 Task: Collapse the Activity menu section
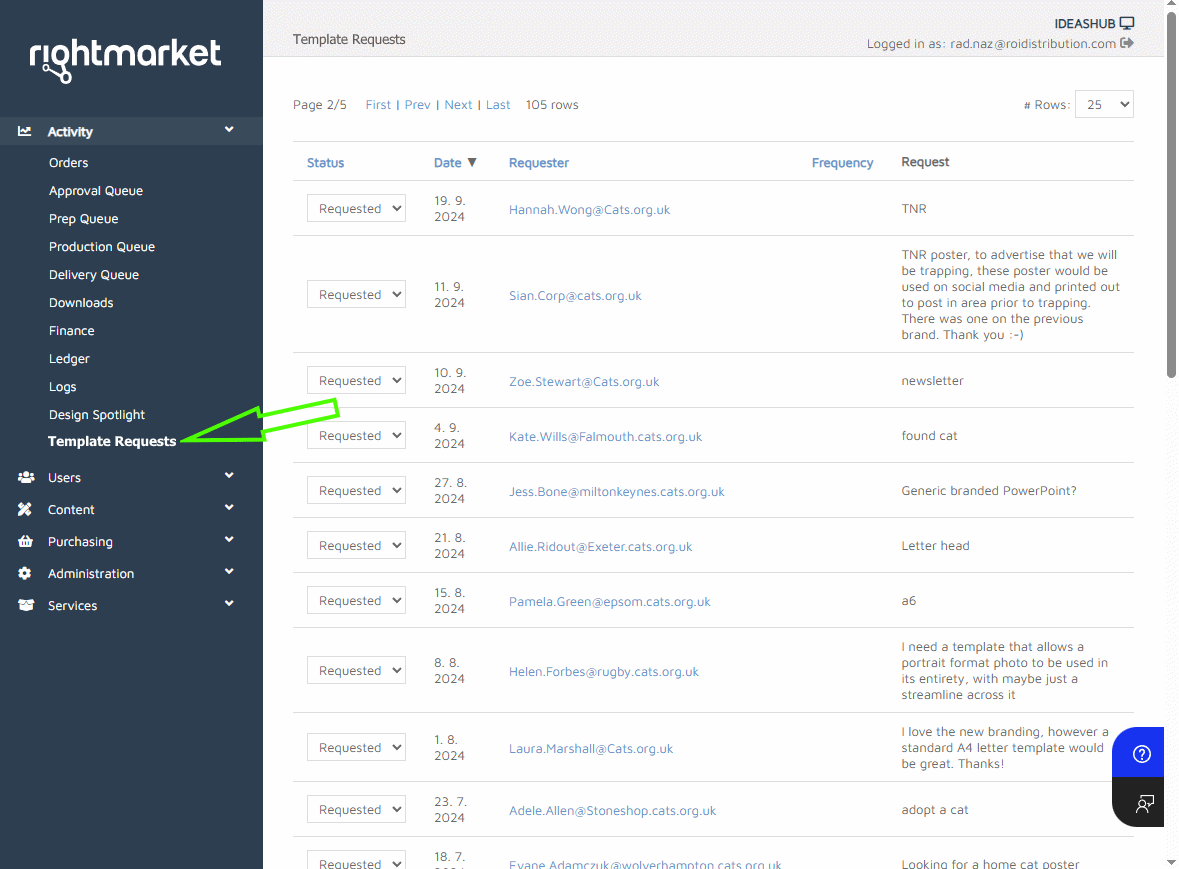pos(229,130)
